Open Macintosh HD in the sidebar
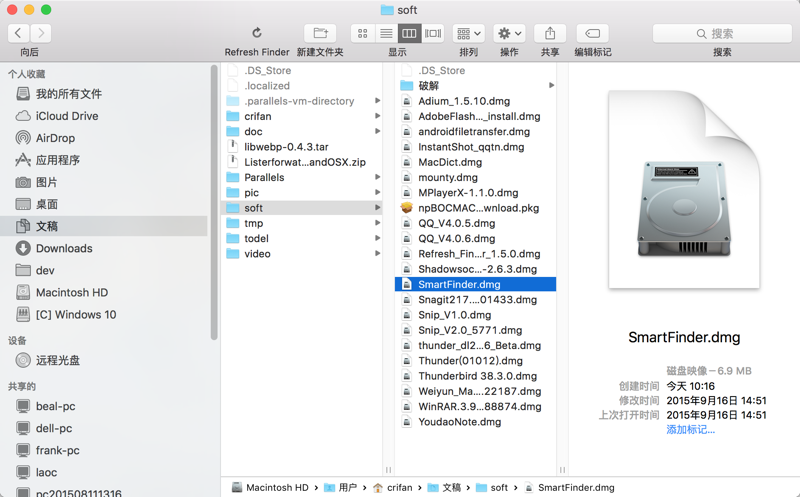Image resolution: width=800 pixels, height=497 pixels. [x=105, y=292]
